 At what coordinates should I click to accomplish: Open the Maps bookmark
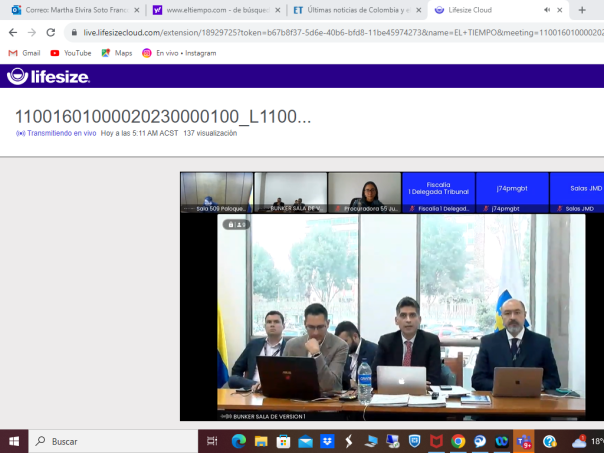117,53
